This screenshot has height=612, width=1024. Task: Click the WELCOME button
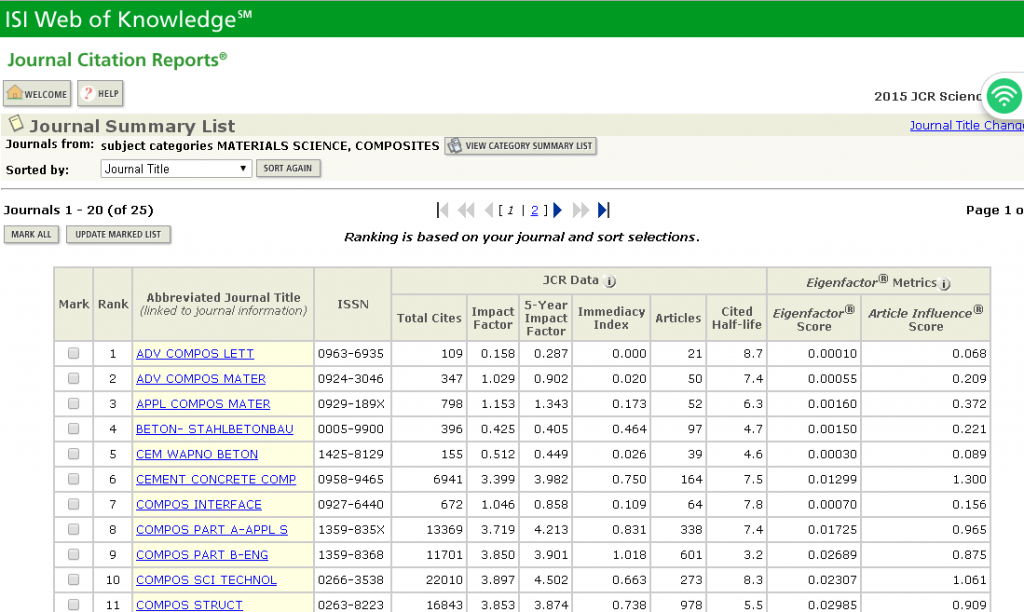click(x=37, y=93)
